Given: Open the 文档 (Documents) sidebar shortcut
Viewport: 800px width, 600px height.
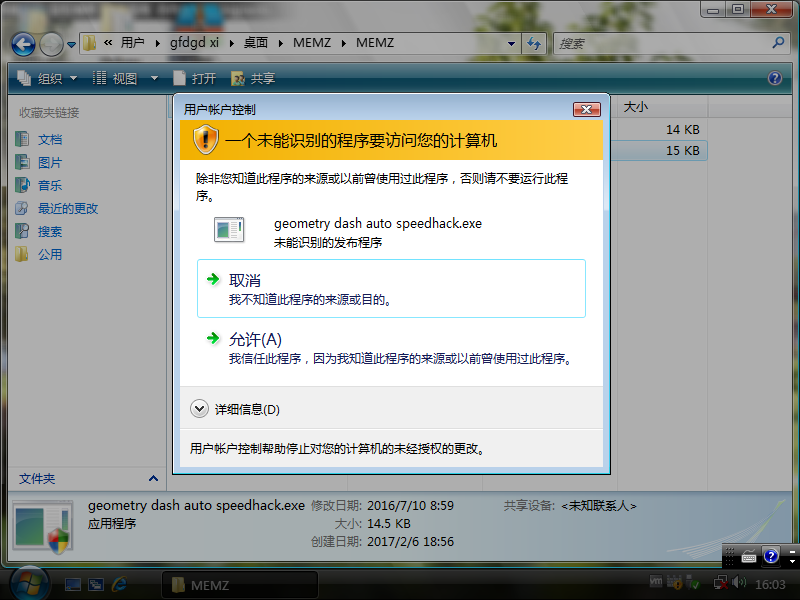Looking at the screenshot, I should pos(50,141).
